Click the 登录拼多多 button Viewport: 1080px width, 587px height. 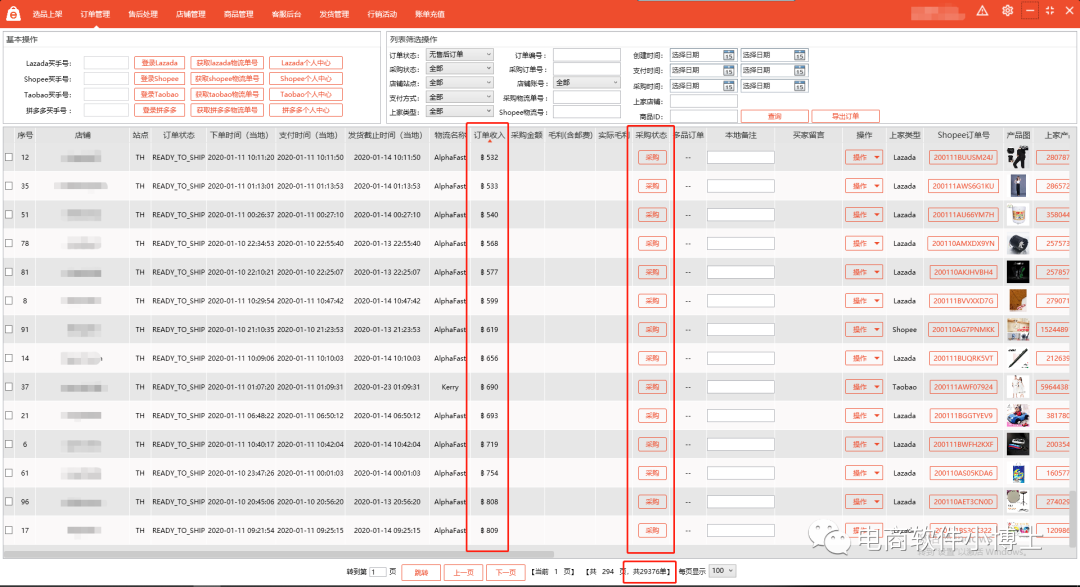(160, 110)
